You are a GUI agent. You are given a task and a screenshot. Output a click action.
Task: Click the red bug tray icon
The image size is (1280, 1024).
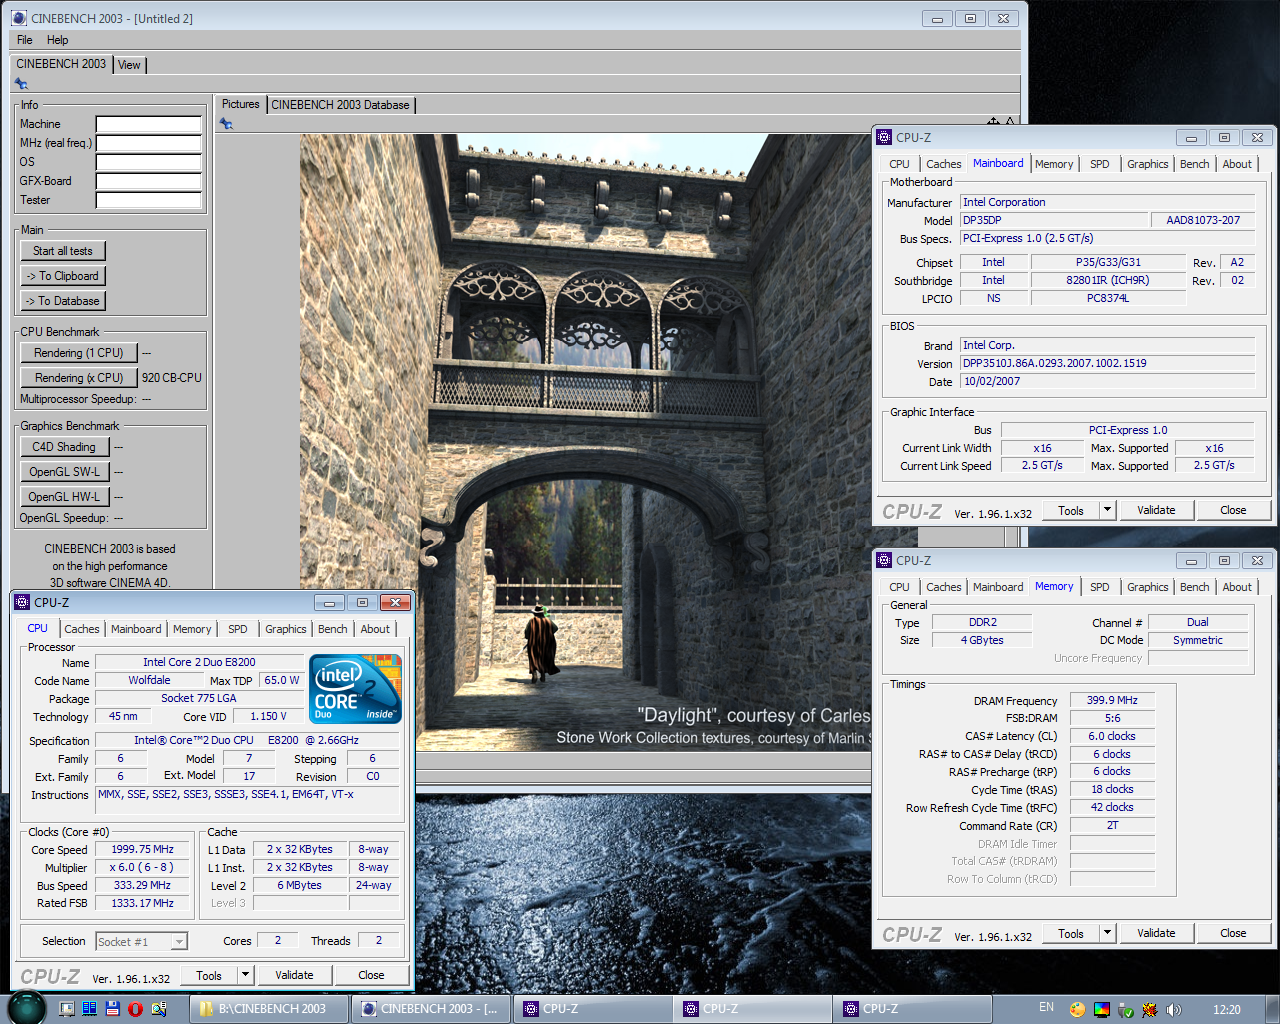(x=1149, y=1009)
